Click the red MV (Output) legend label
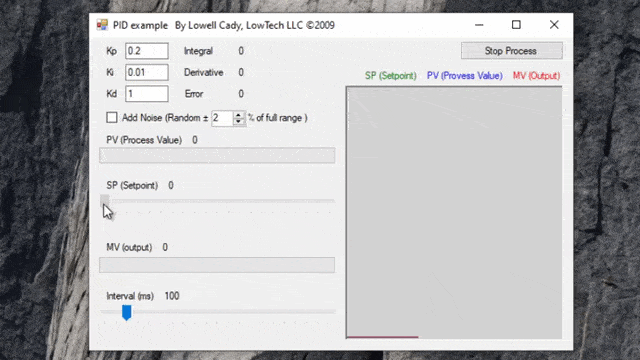 click(536, 76)
